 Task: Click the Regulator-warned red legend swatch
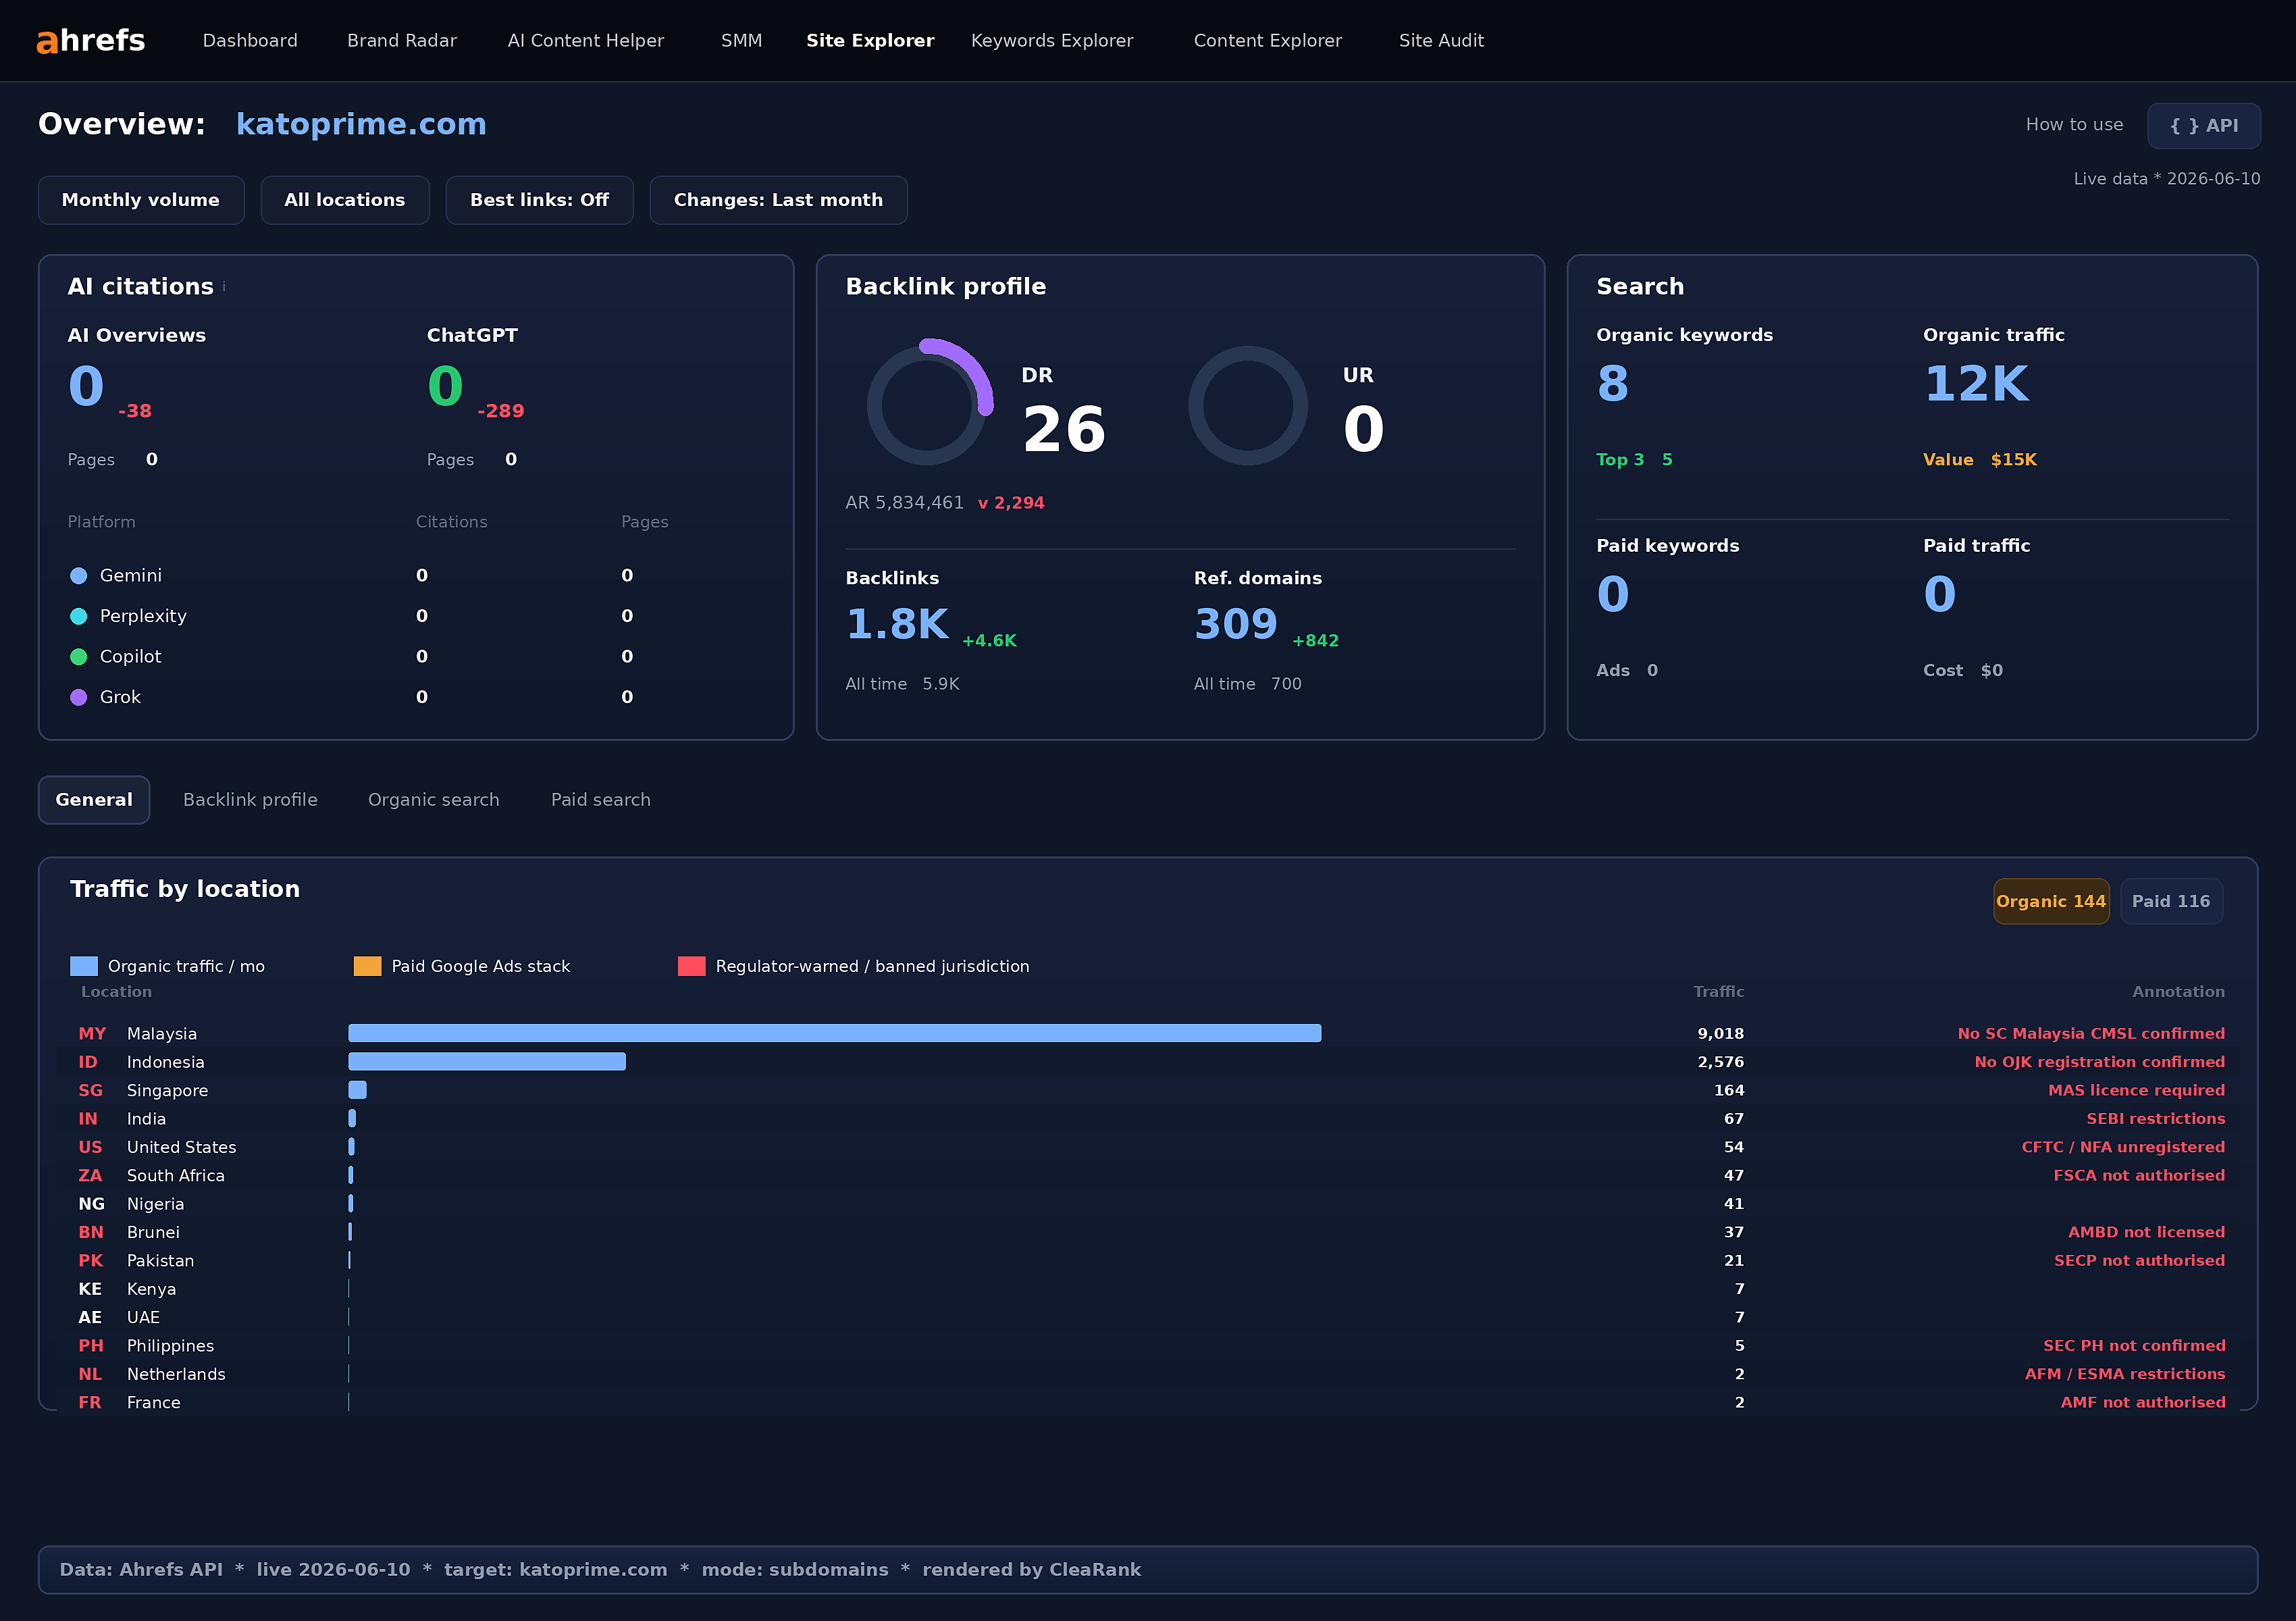(692, 966)
